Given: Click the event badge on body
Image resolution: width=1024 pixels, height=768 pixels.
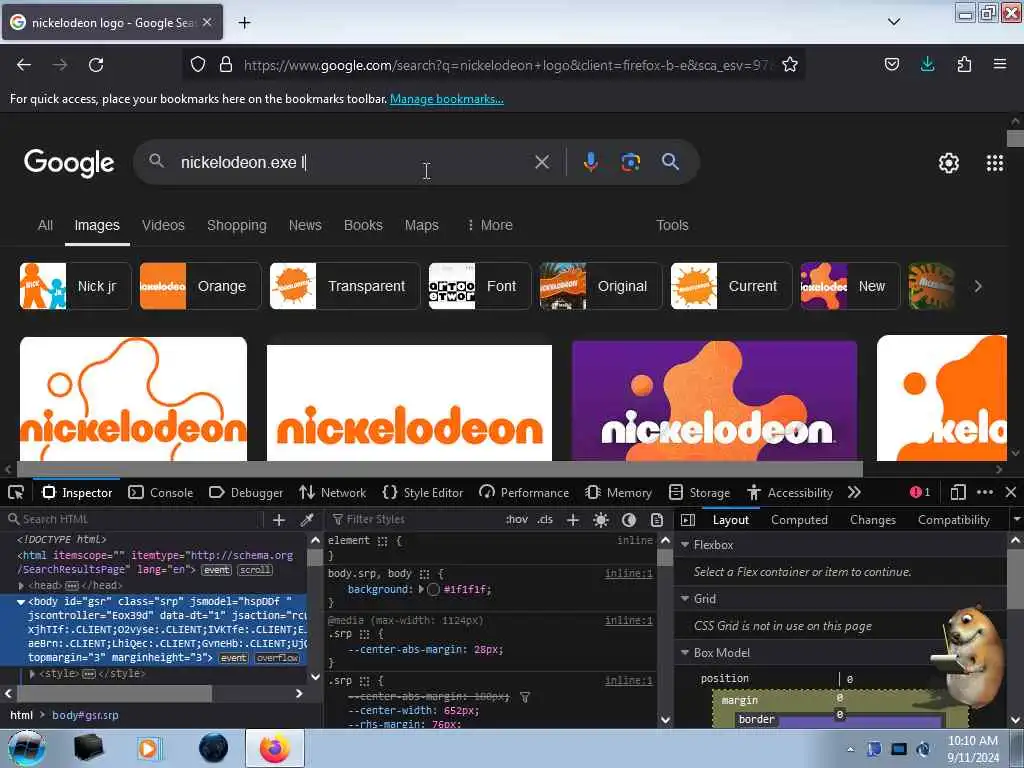Looking at the screenshot, I should [x=233, y=658].
